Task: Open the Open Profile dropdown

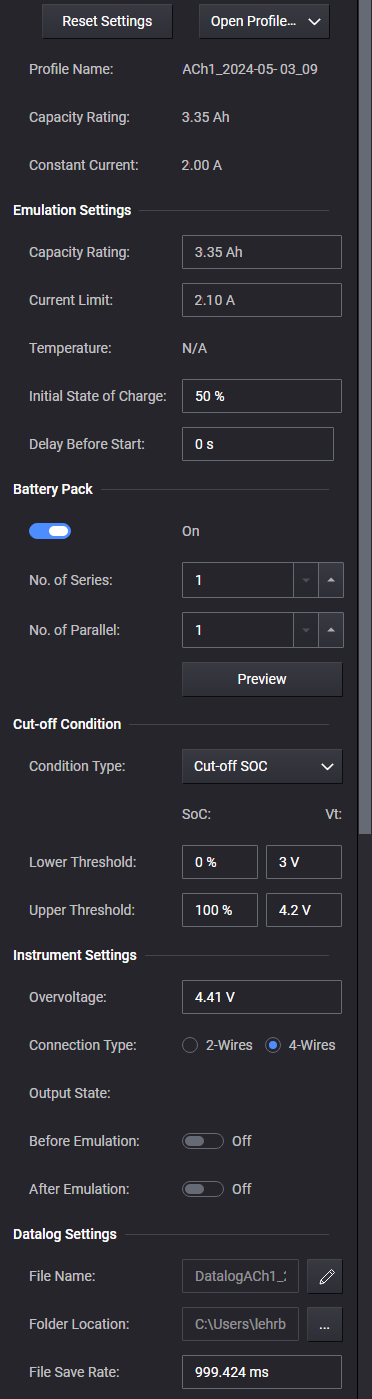Action: tap(264, 21)
